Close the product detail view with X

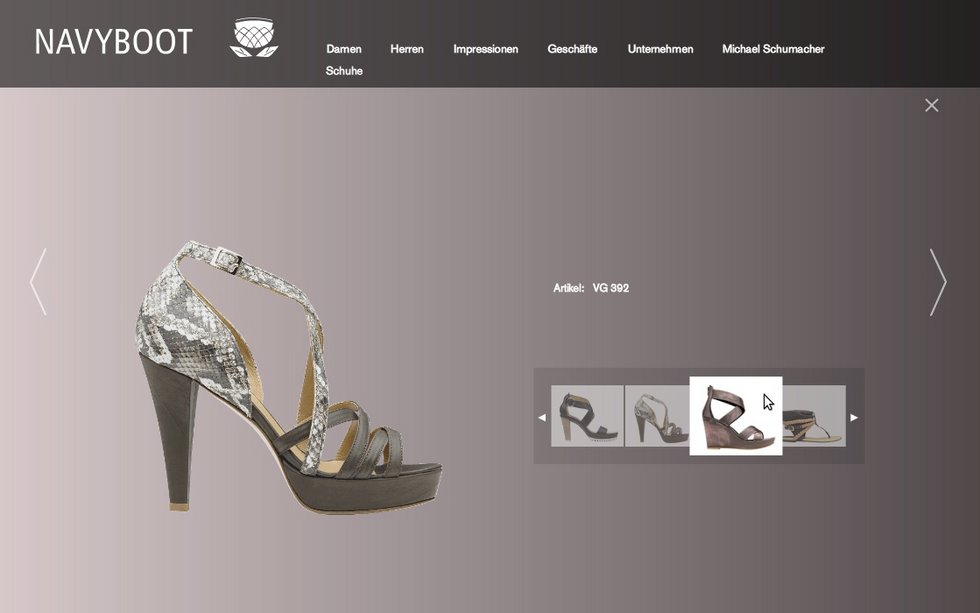coord(931,106)
